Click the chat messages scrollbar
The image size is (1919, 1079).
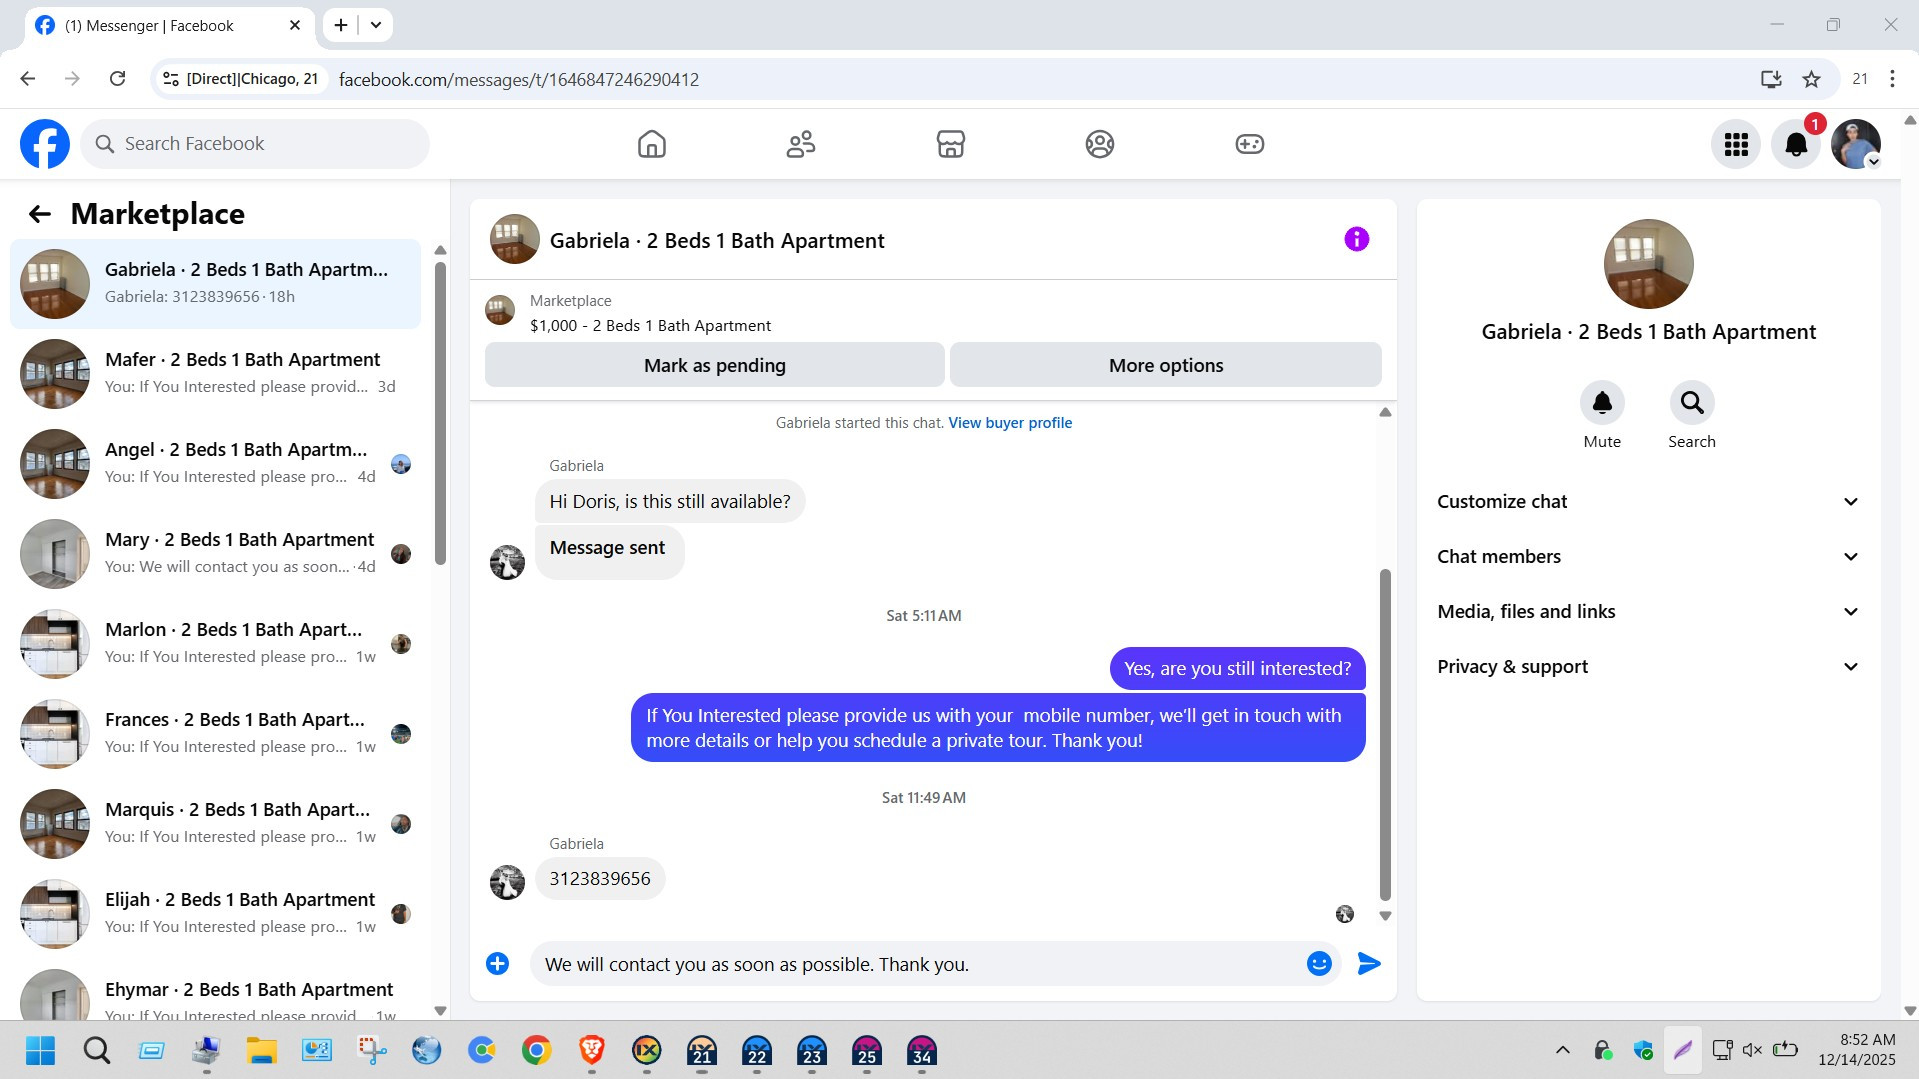[x=1385, y=735]
